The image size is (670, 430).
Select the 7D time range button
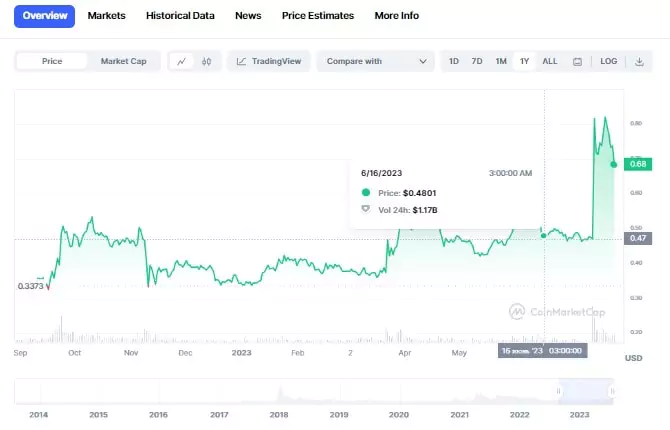(477, 61)
